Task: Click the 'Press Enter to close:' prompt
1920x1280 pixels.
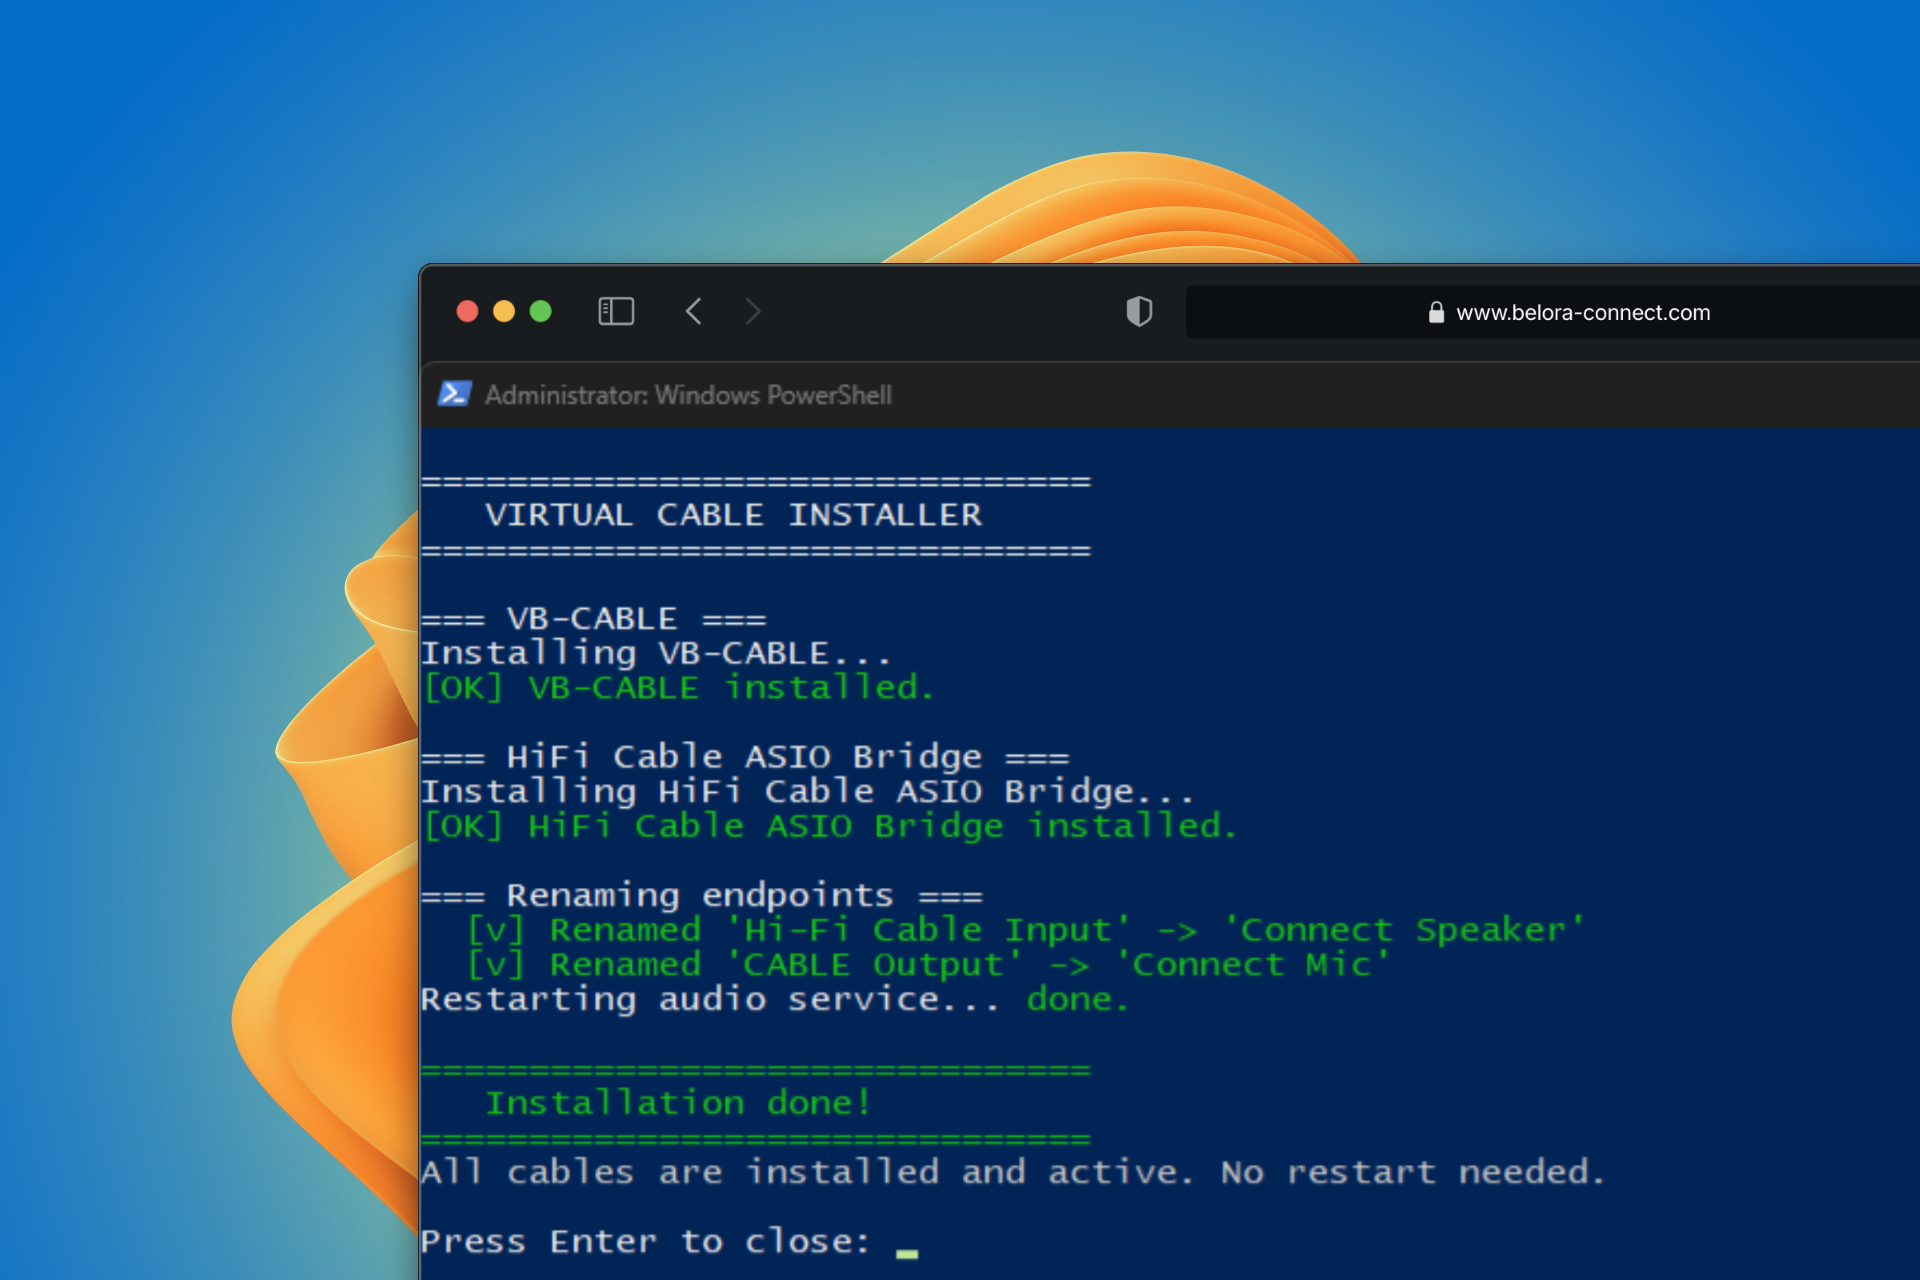Action: pos(645,1242)
